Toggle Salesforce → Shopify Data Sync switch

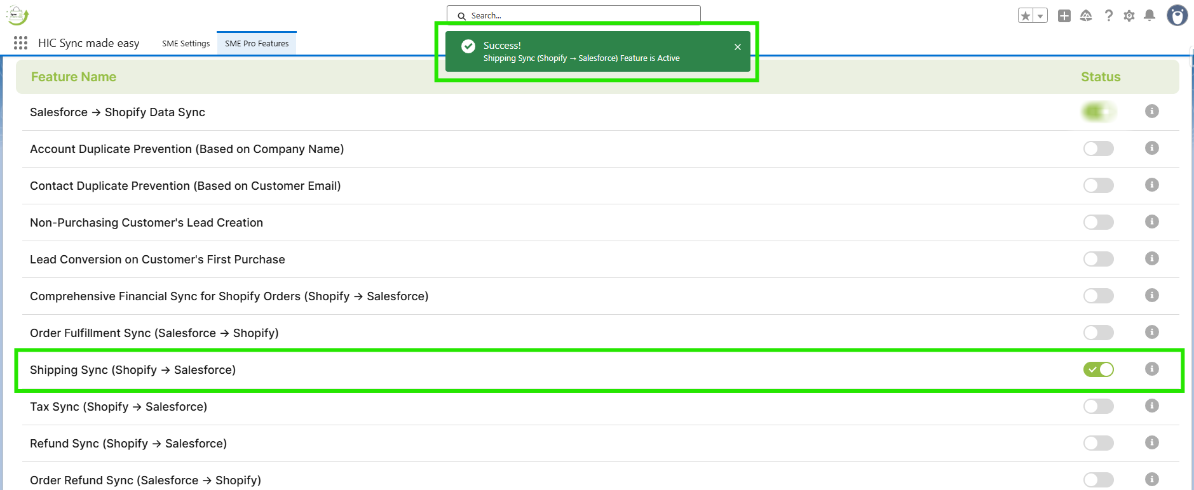click(x=1098, y=112)
